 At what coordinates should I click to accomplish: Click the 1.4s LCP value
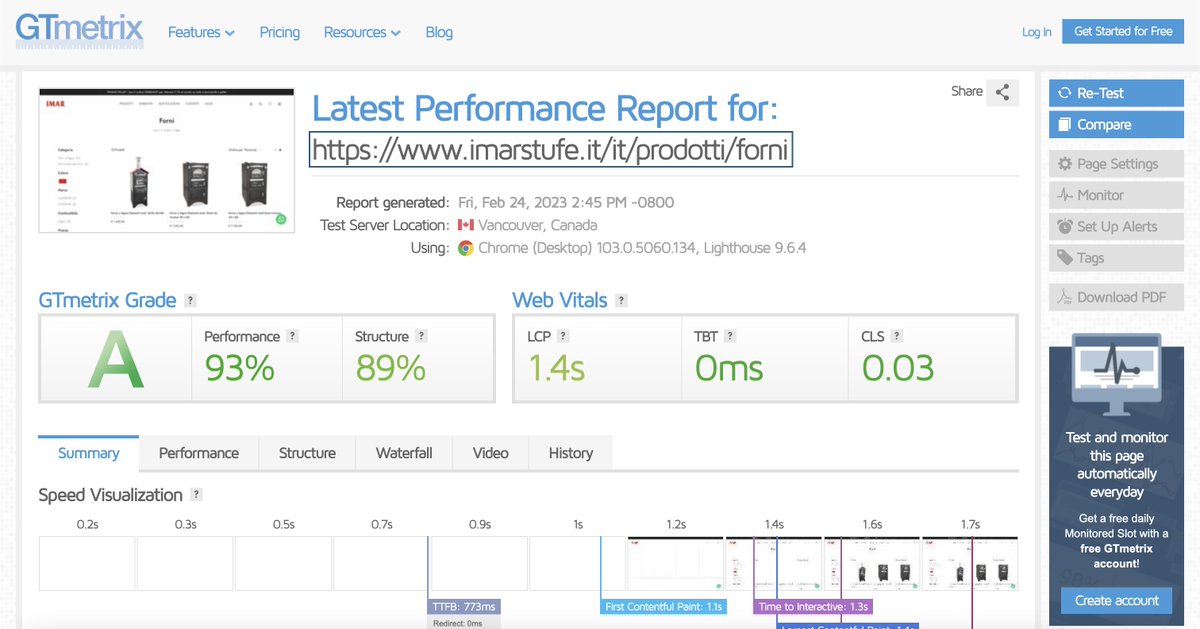pyautogui.click(x=556, y=369)
